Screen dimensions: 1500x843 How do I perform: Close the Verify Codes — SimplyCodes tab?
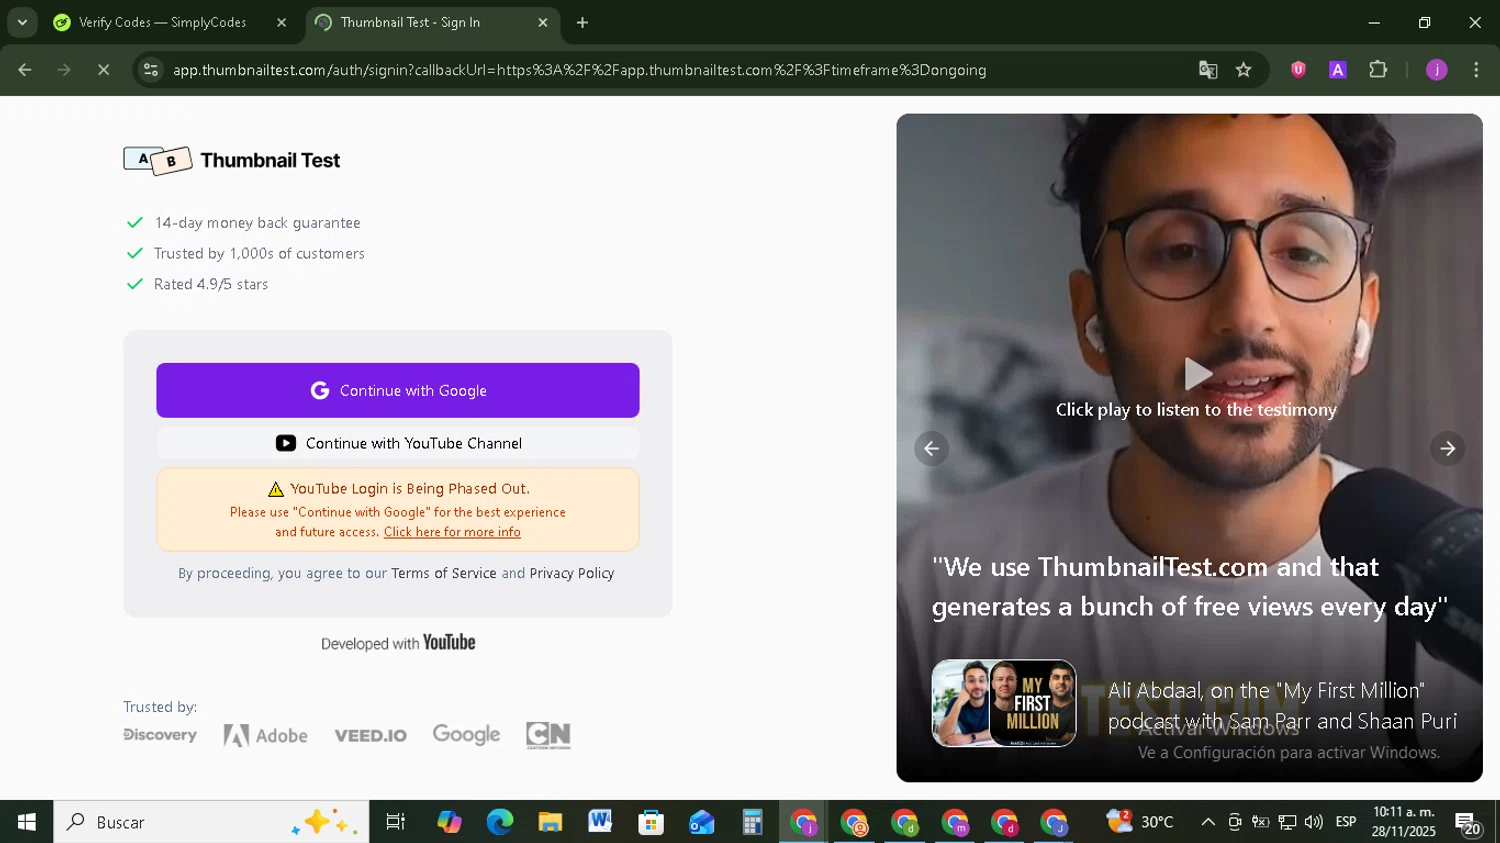tap(281, 22)
